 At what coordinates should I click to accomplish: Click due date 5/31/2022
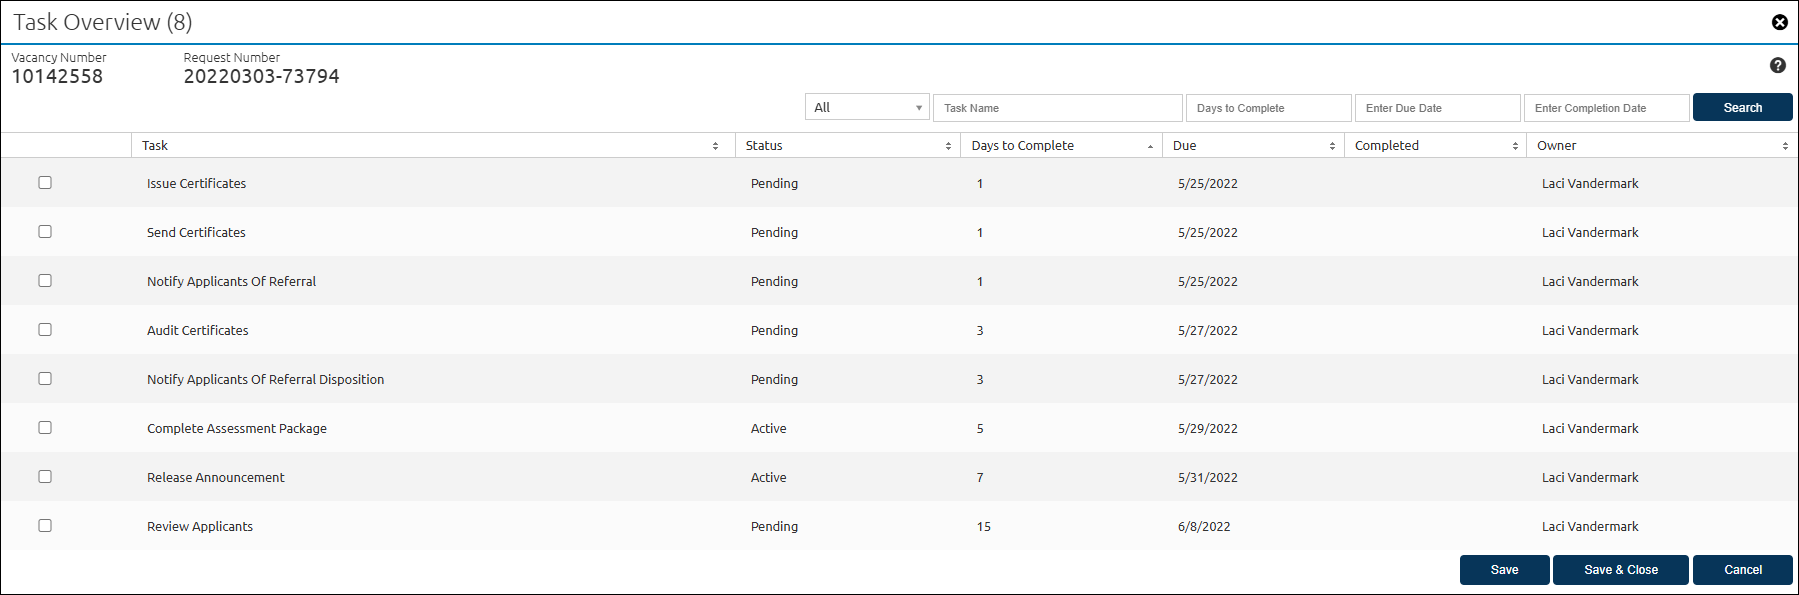(1208, 478)
